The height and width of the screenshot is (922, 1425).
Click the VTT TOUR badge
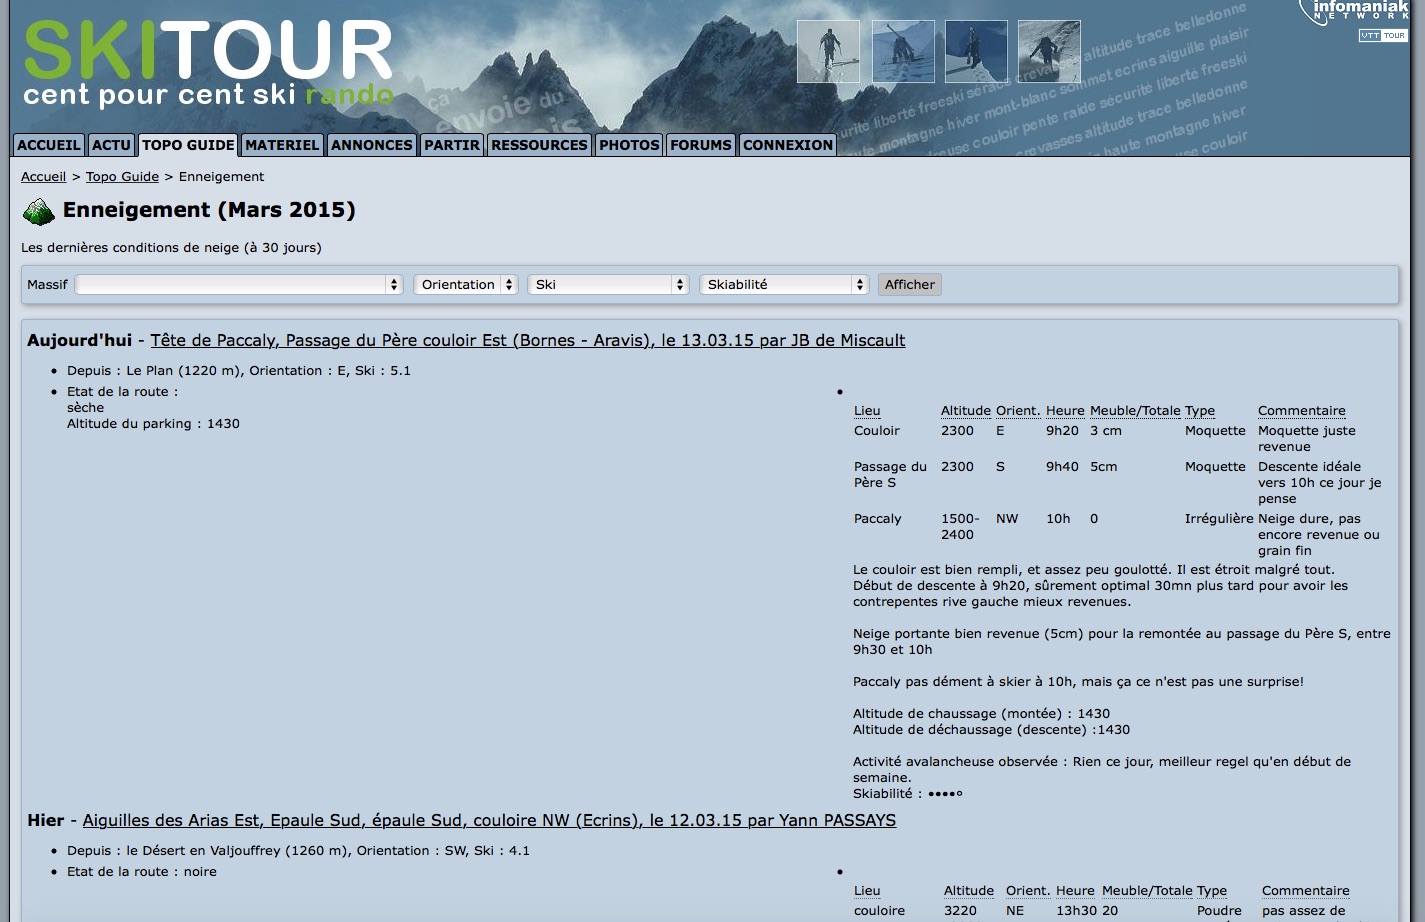point(1383,35)
